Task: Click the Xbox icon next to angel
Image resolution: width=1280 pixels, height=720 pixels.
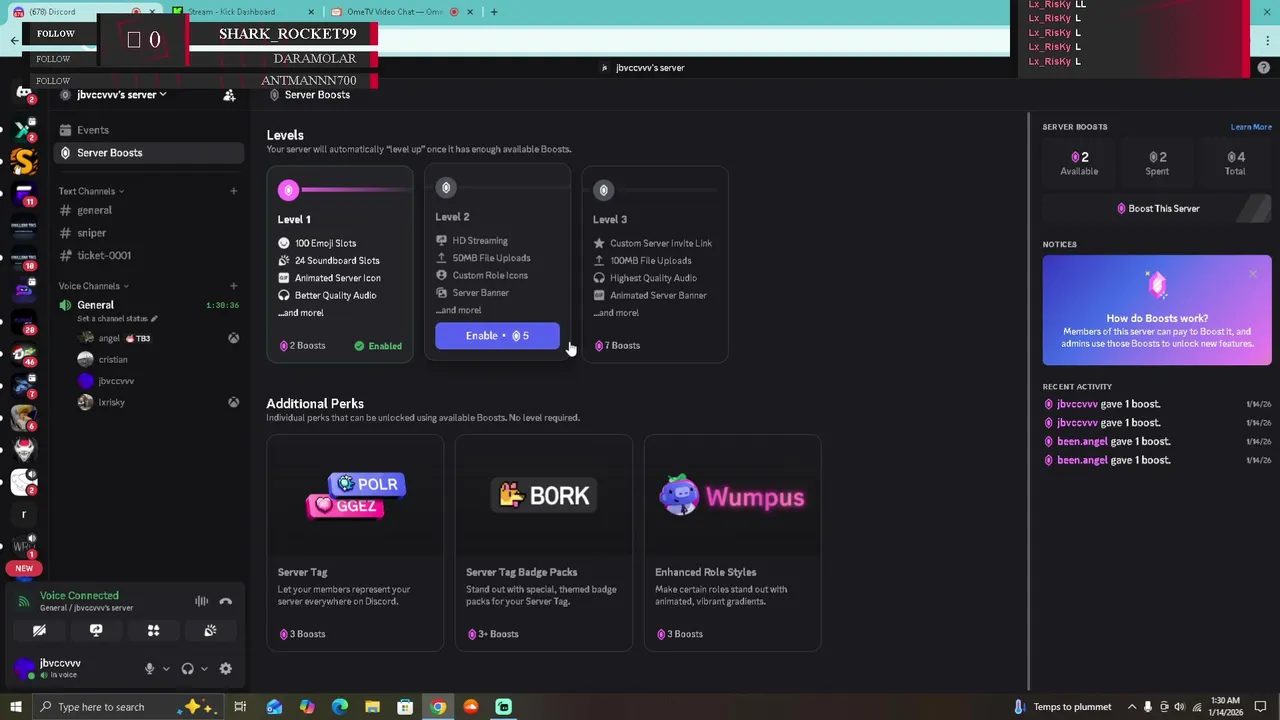Action: click(233, 338)
